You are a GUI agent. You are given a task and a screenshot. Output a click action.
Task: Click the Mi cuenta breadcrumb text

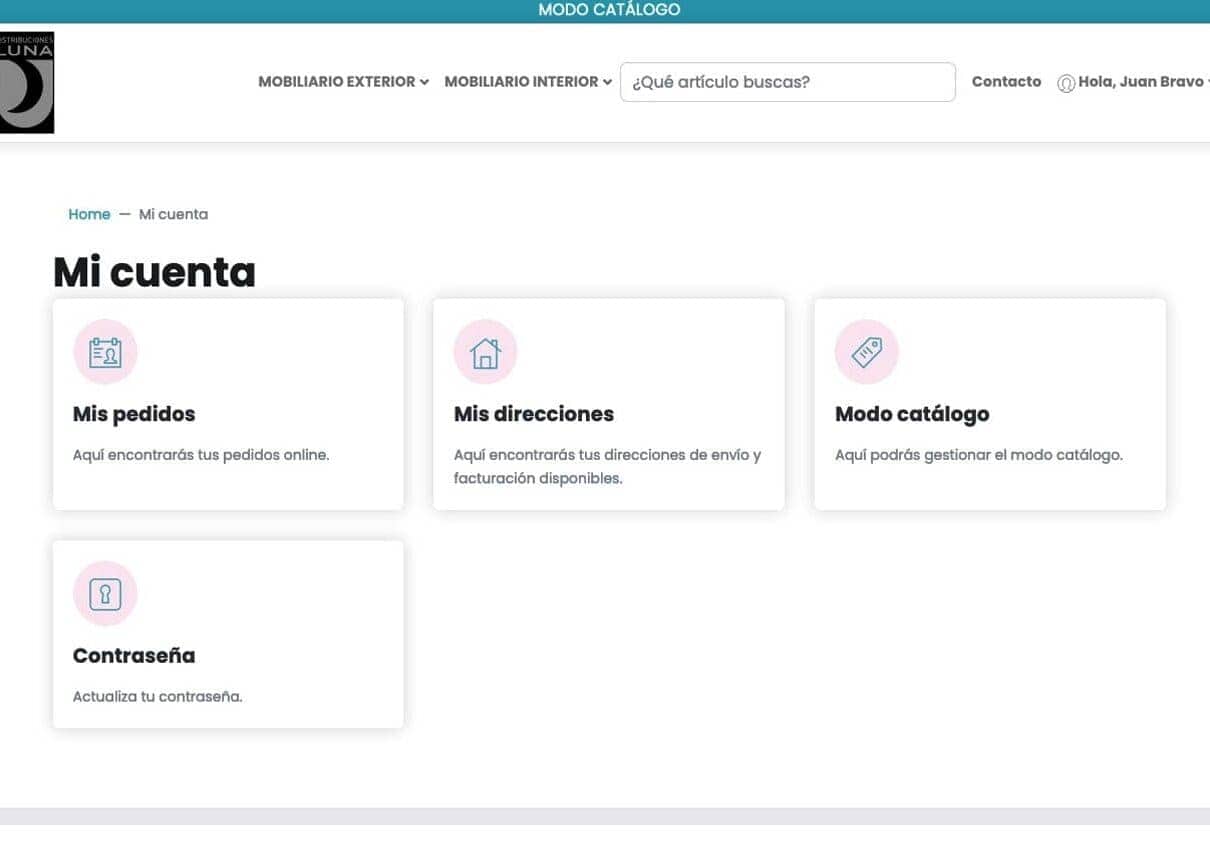click(173, 214)
